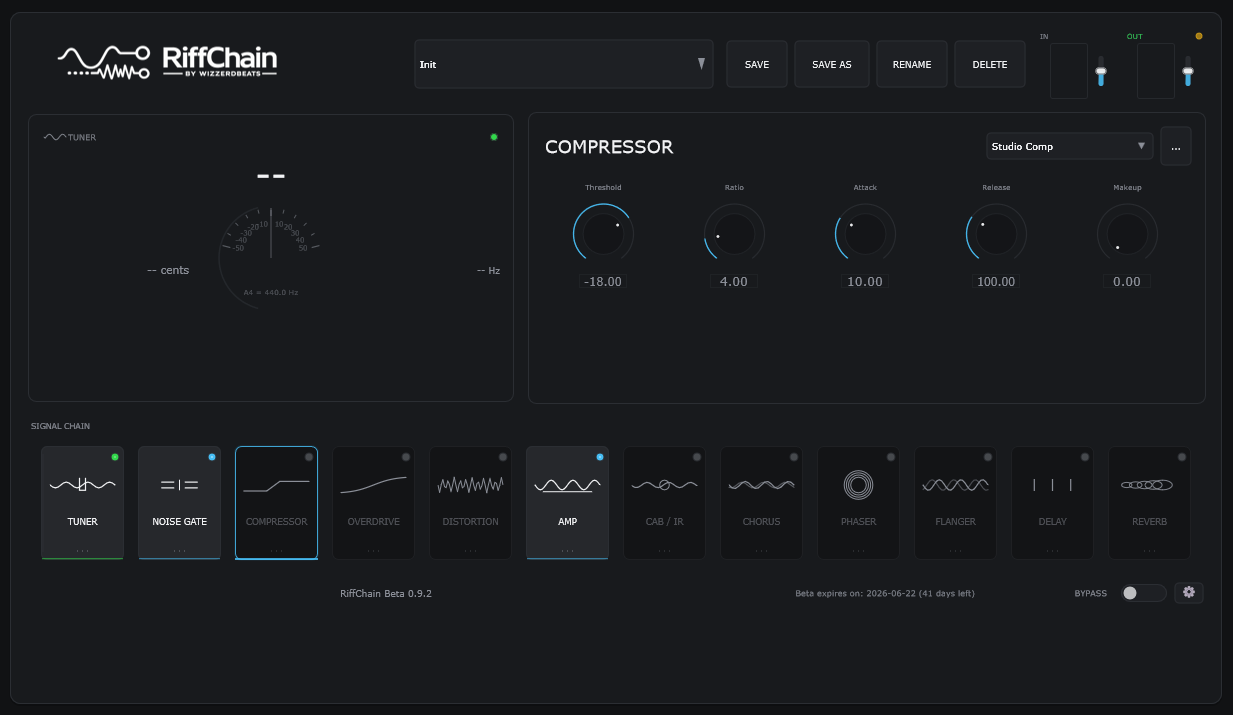Image resolution: width=1233 pixels, height=715 pixels.
Task: Click the Tuner wave icon in tuner panel
Action: [55, 137]
